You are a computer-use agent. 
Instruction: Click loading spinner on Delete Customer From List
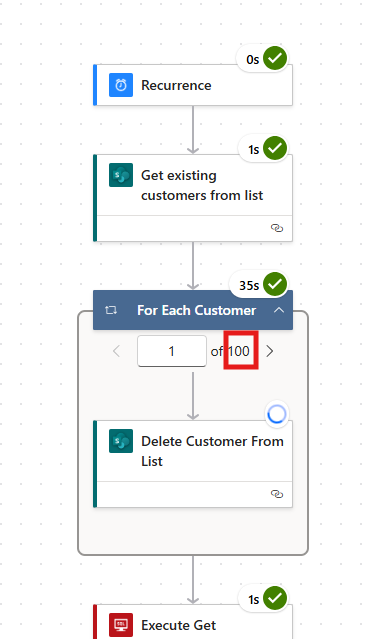[x=277, y=414]
